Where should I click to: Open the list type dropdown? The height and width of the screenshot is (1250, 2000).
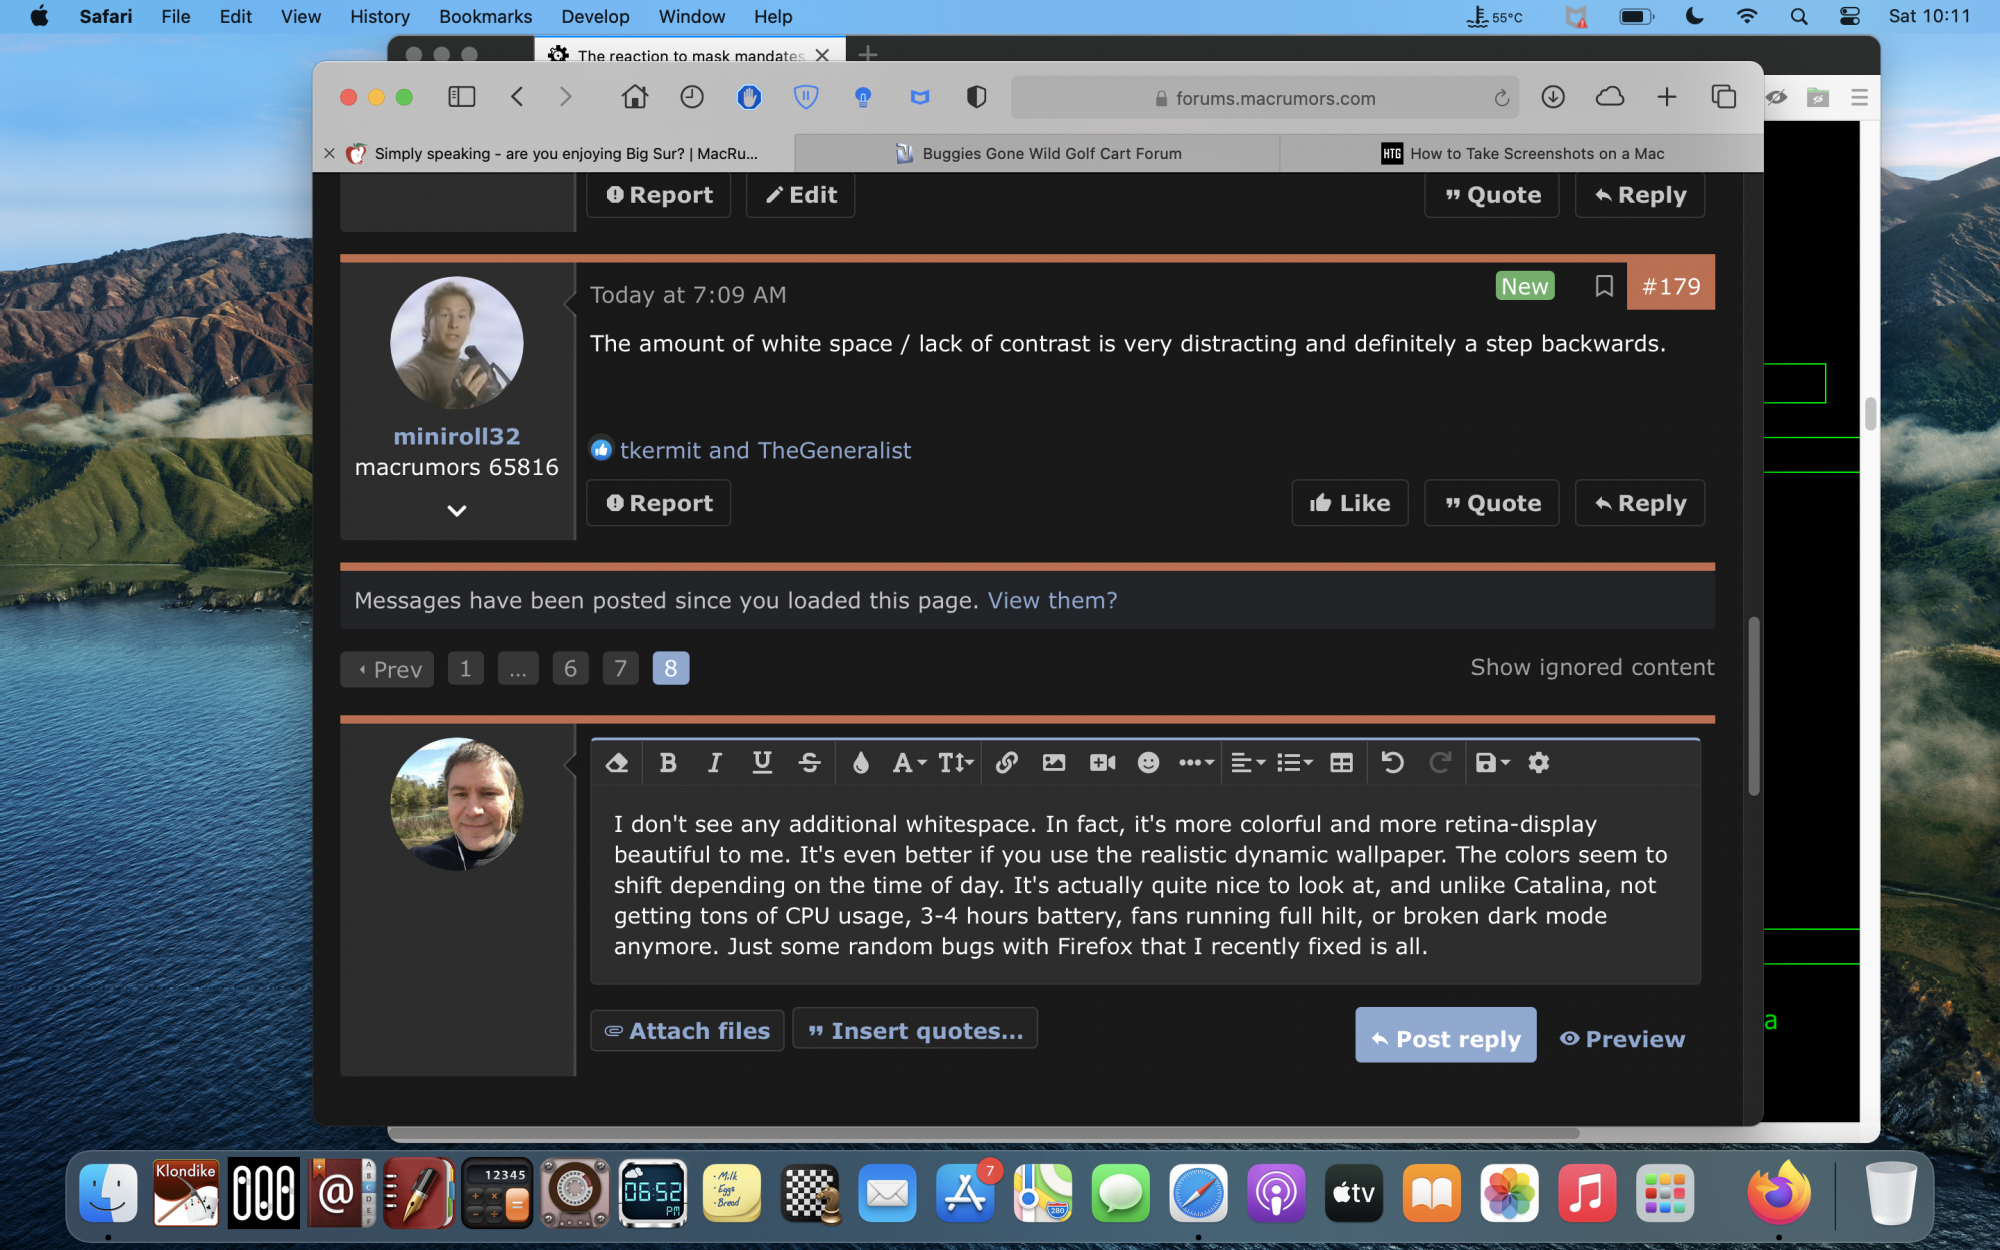pyautogui.click(x=1295, y=763)
